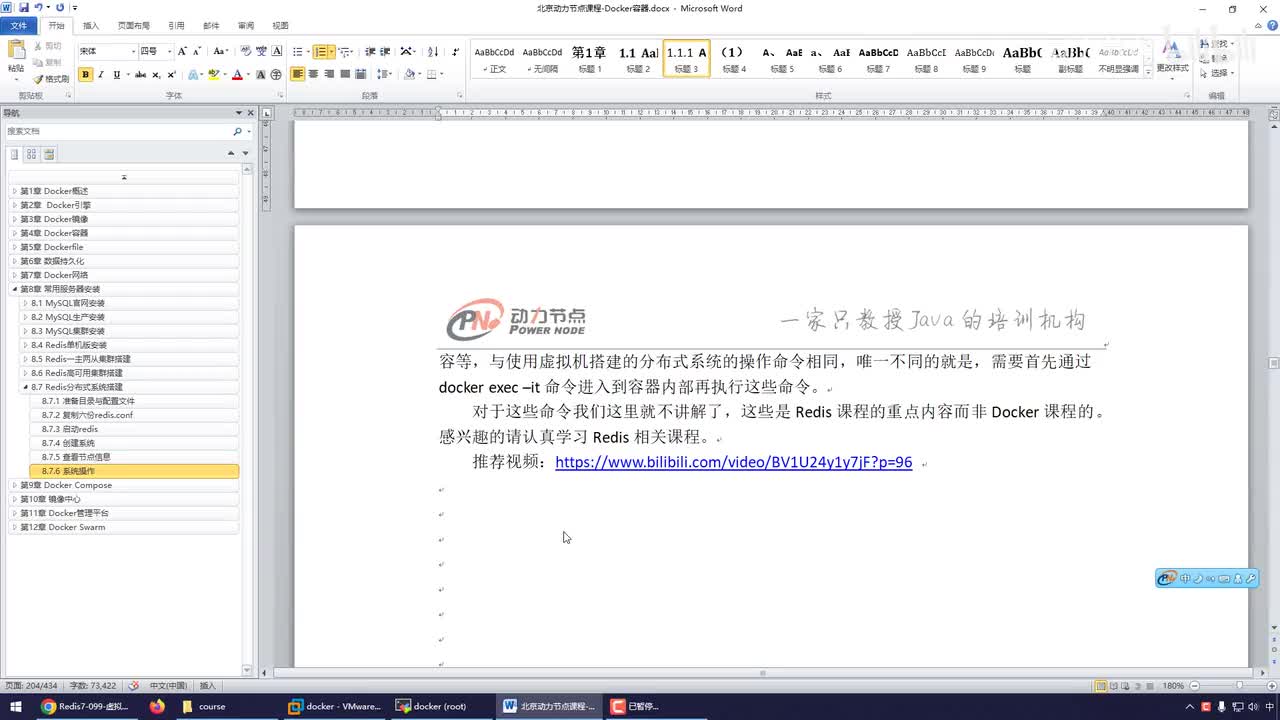Toggle Underline formatting
This screenshot has width=1280, height=720.
point(116,75)
